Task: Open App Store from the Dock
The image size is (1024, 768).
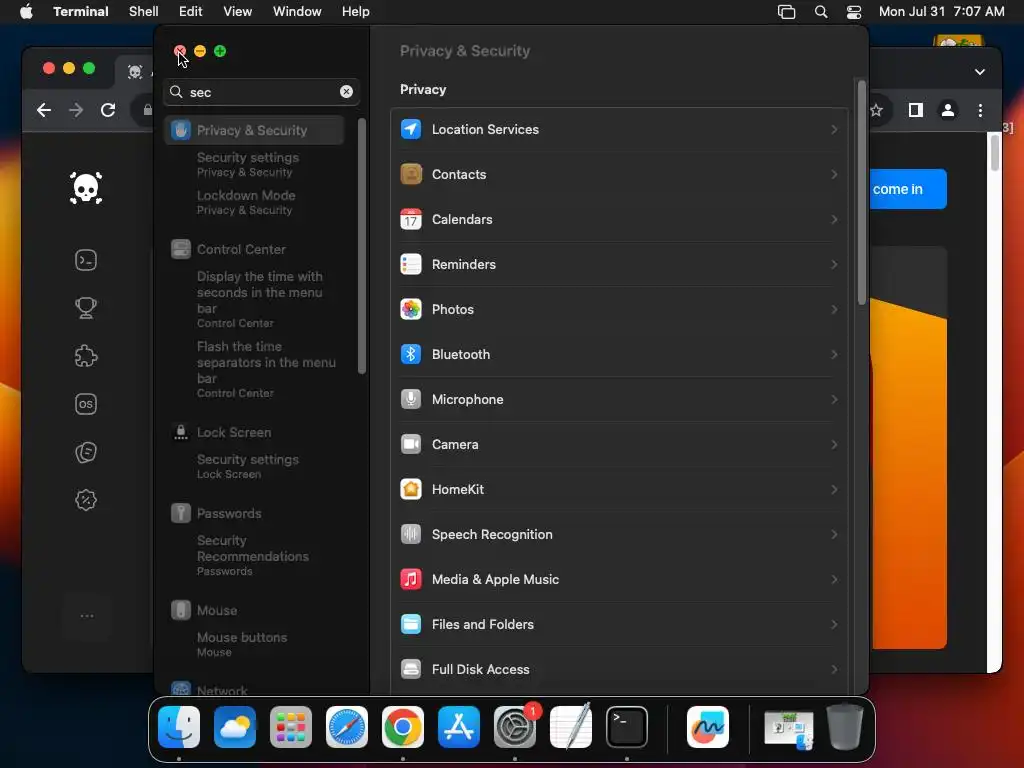Action: 459,727
